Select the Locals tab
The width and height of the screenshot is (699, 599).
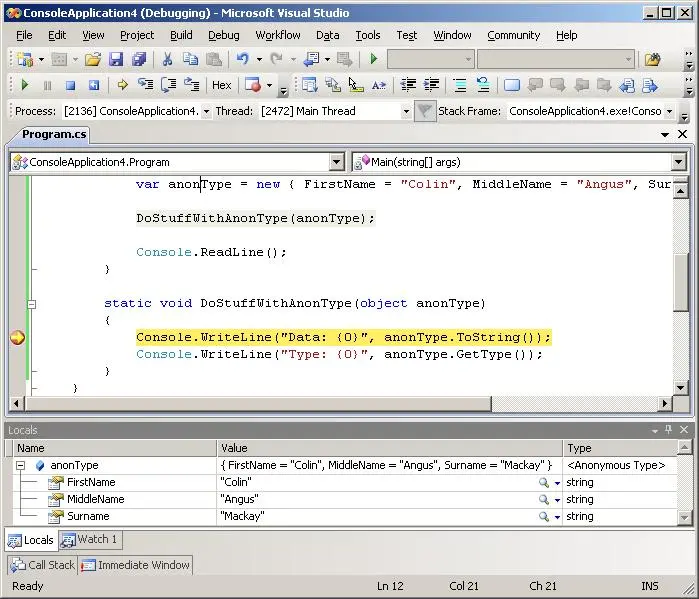pyautogui.click(x=32, y=540)
